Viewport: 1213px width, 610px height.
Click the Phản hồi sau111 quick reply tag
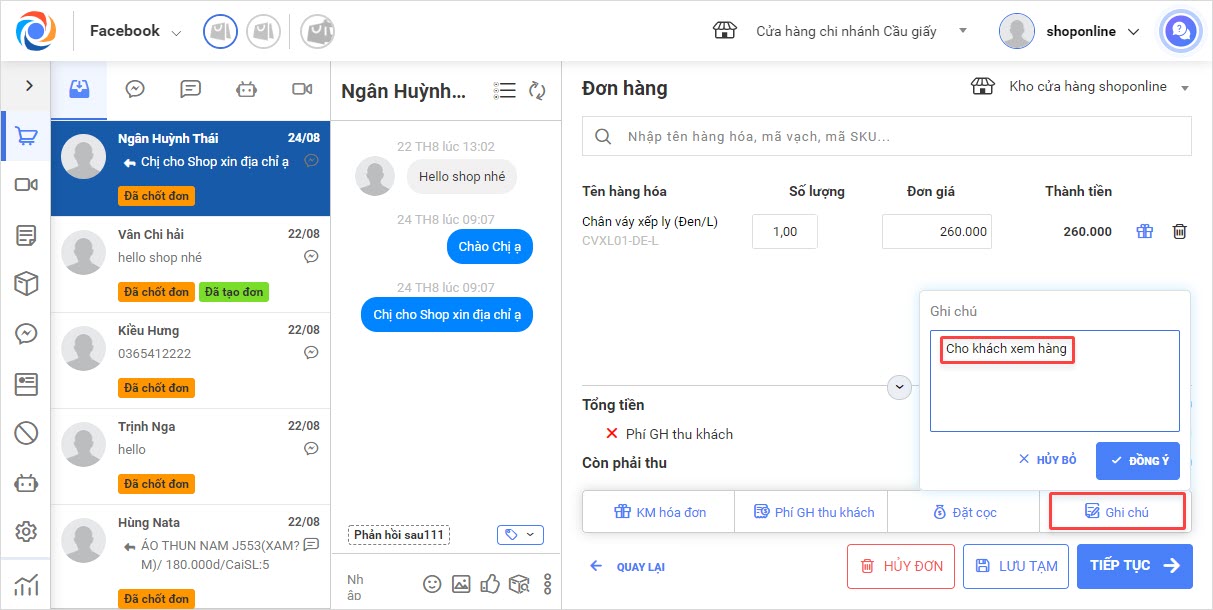[x=399, y=535]
